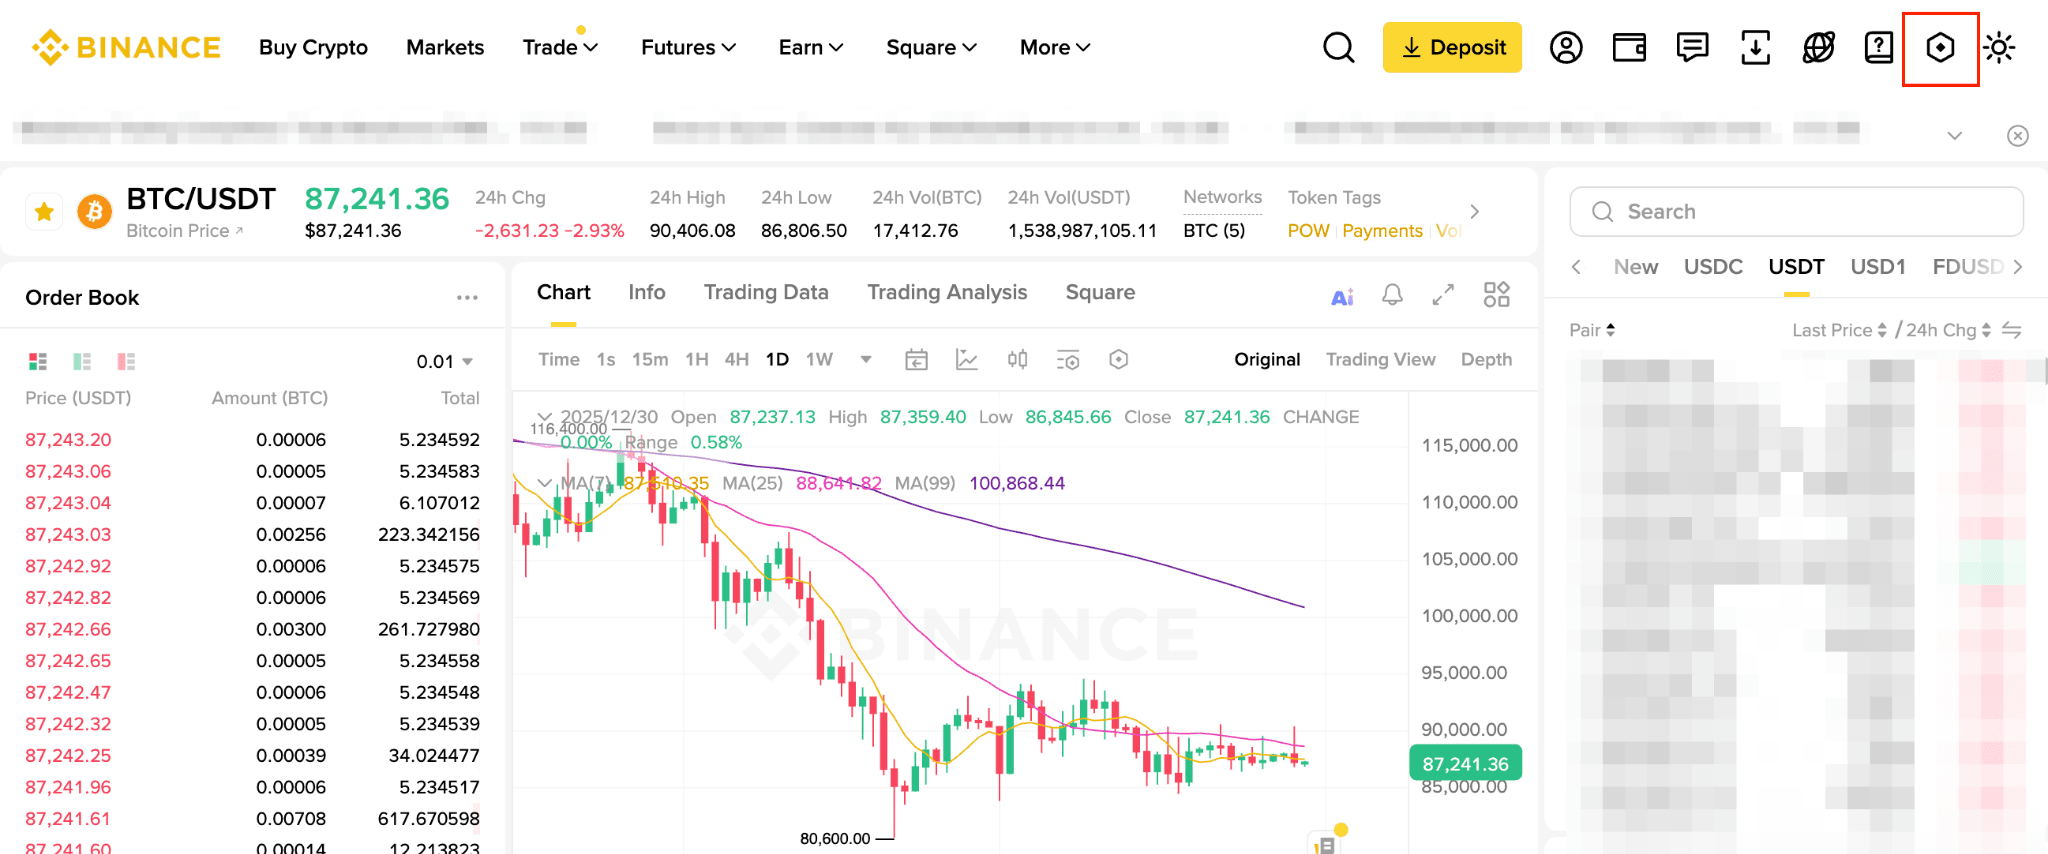Open the chart calendar date picker

[916, 360]
